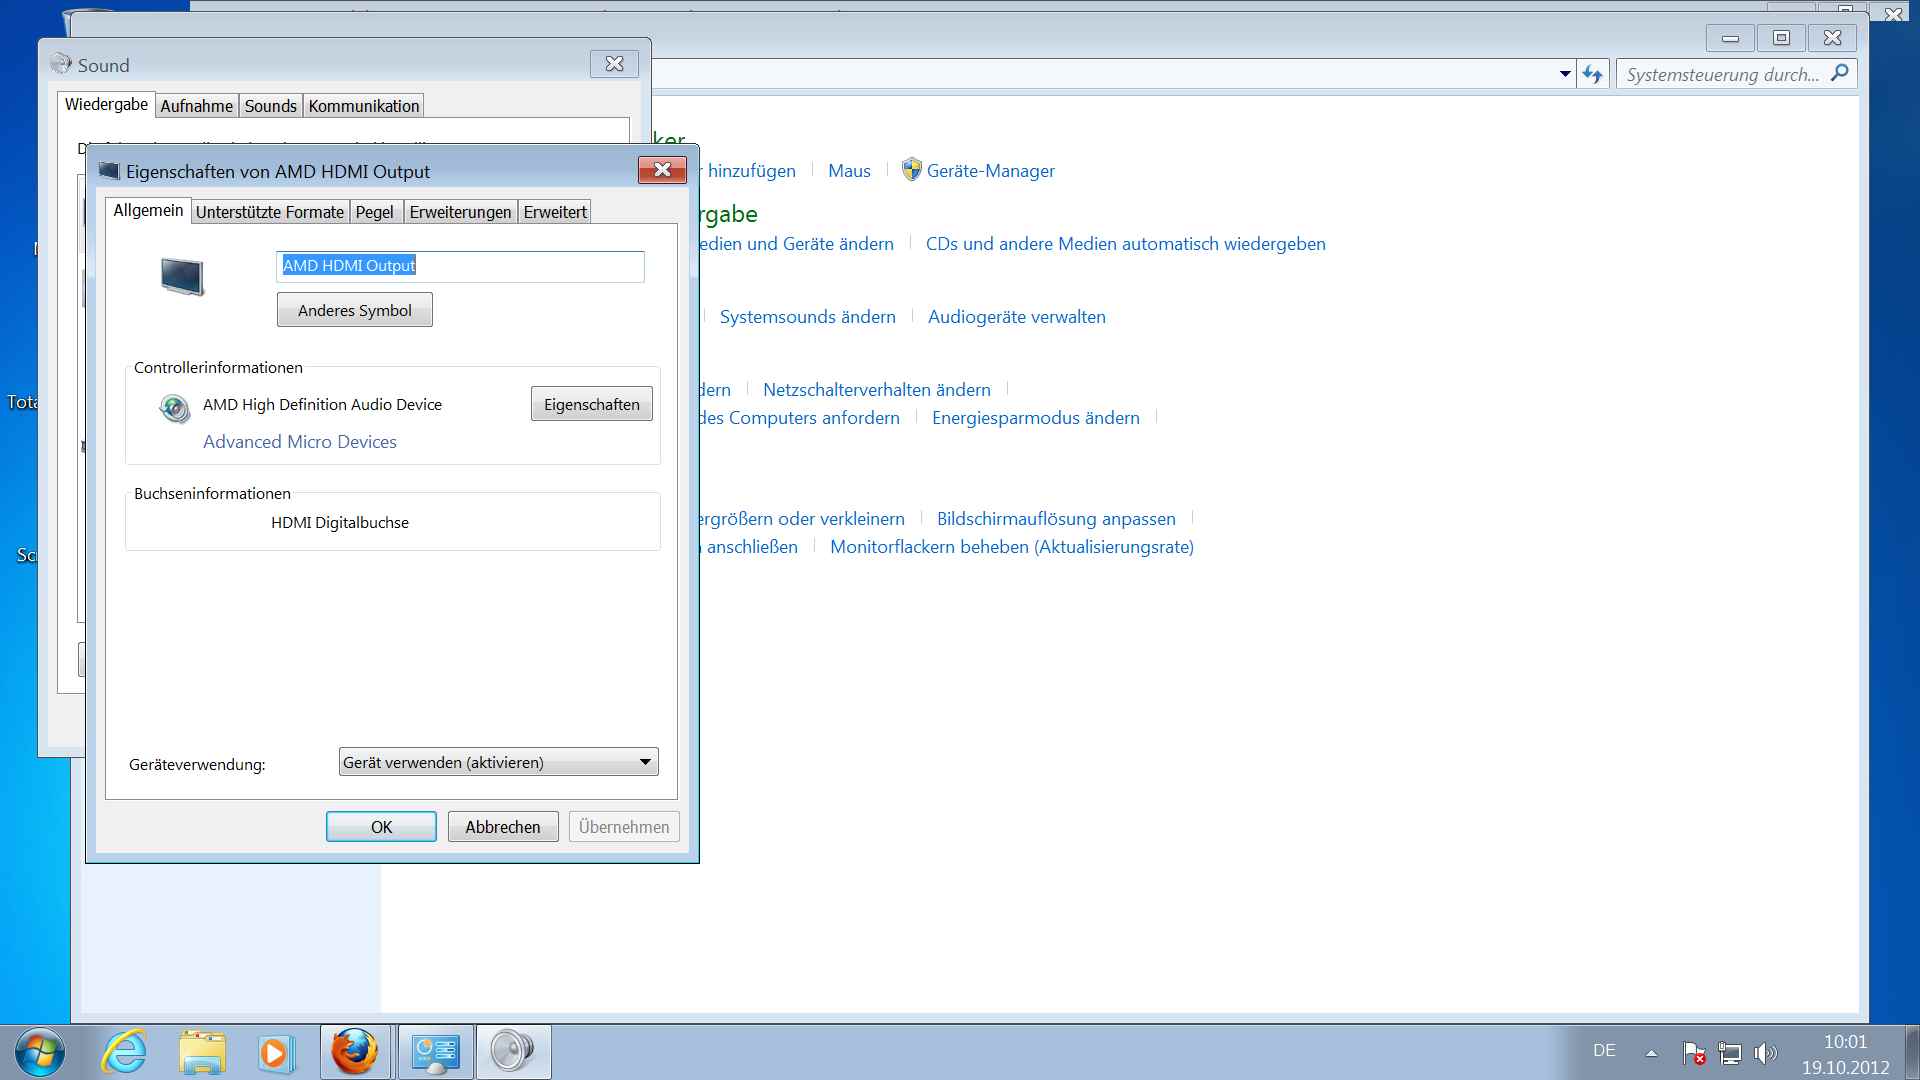The image size is (1920, 1080).
Task: Open the Erweiterungen tab
Action: point(460,212)
